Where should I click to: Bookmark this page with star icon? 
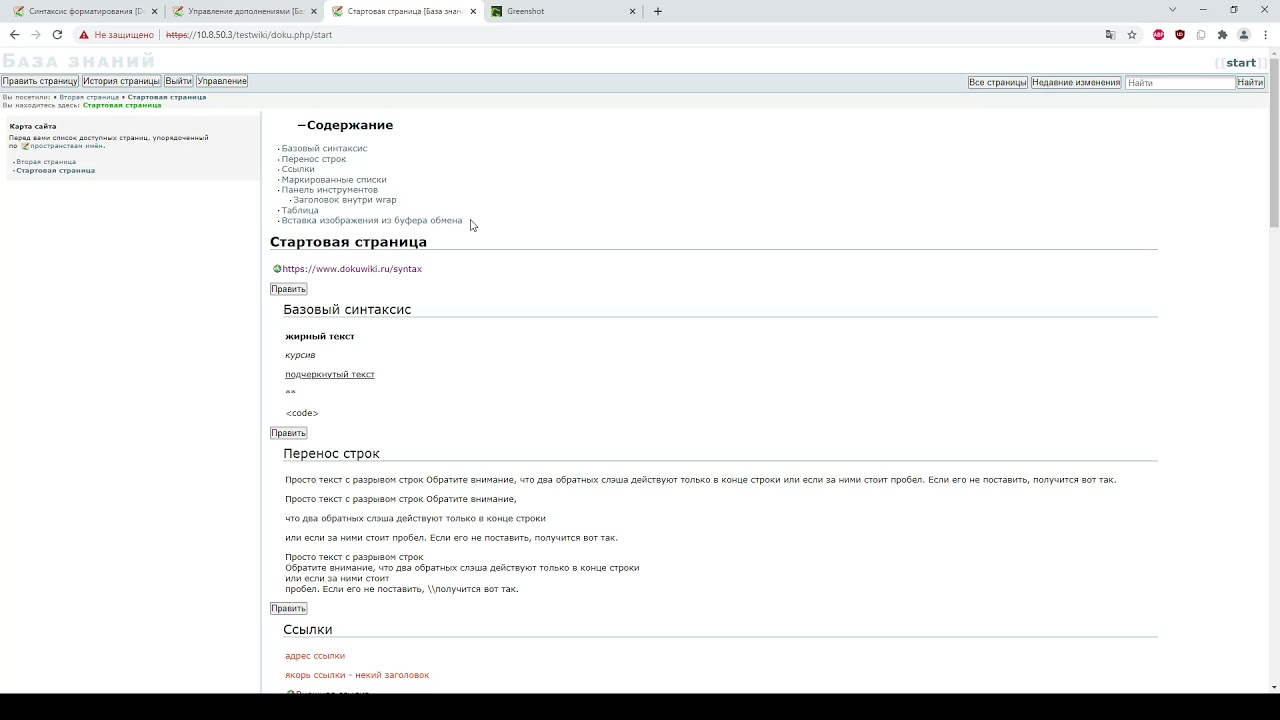pos(1132,35)
